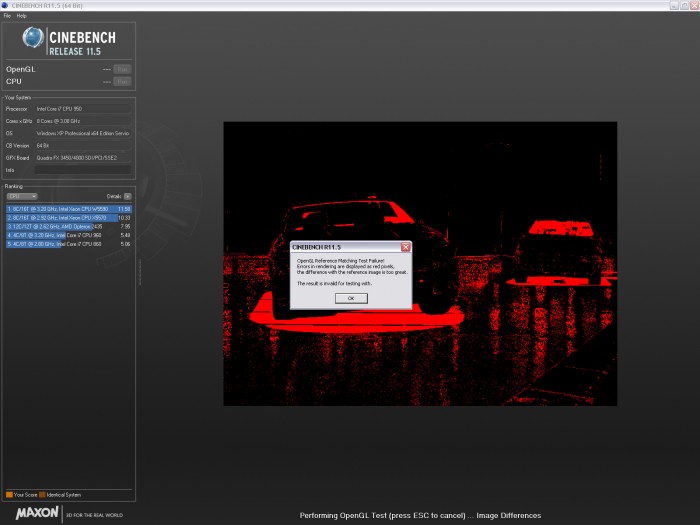Screen dimensions: 700x525
Task: Click the Cinebench globe logo icon
Action: [33, 38]
